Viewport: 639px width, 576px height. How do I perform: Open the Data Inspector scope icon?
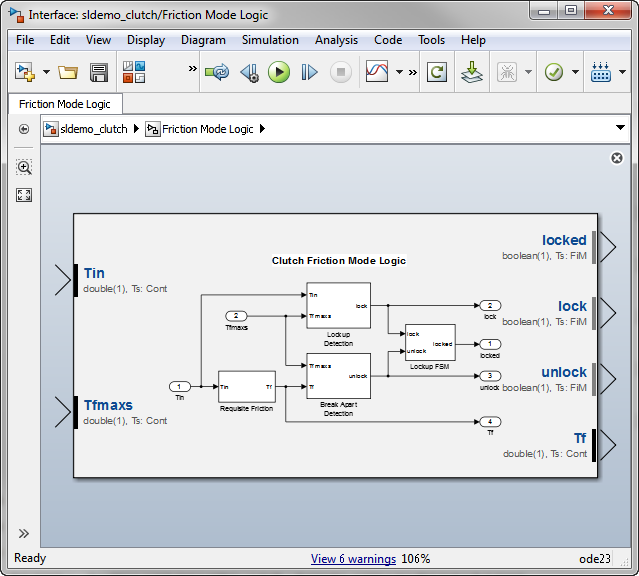(377, 72)
